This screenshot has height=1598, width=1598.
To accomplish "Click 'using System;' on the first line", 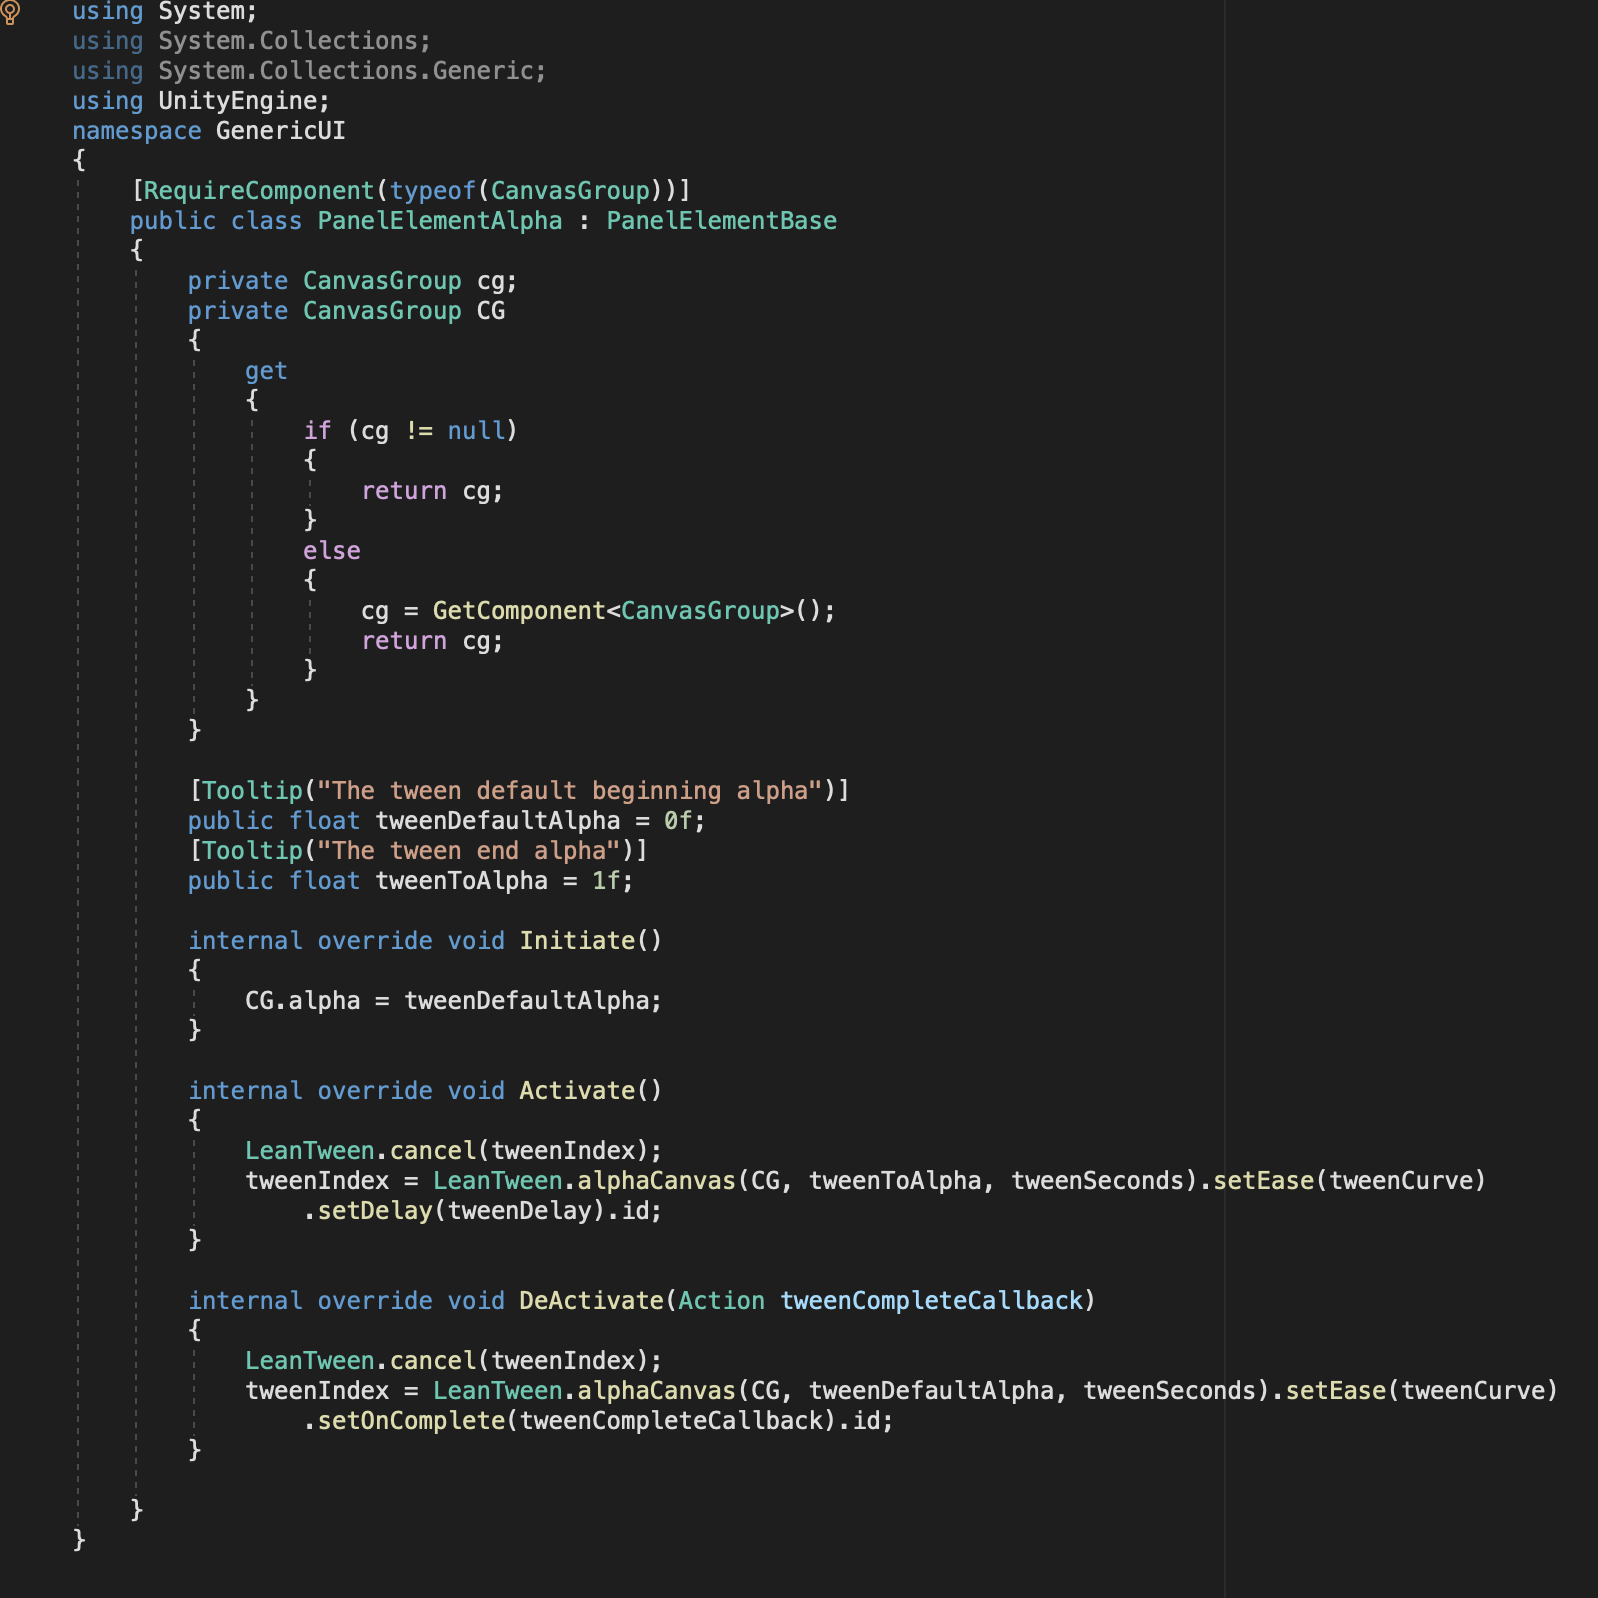I will click(x=165, y=11).
